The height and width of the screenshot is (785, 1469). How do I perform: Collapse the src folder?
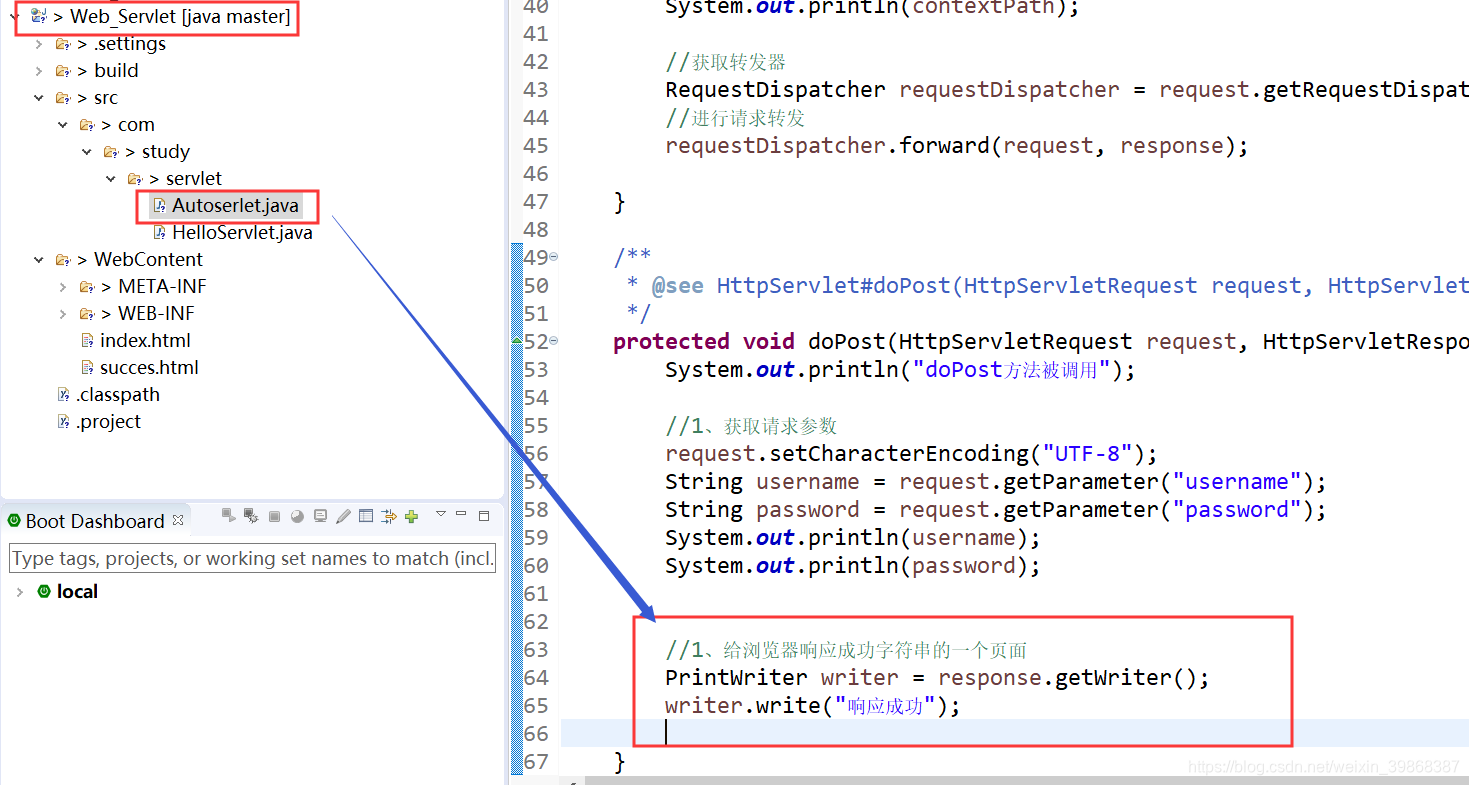38,98
